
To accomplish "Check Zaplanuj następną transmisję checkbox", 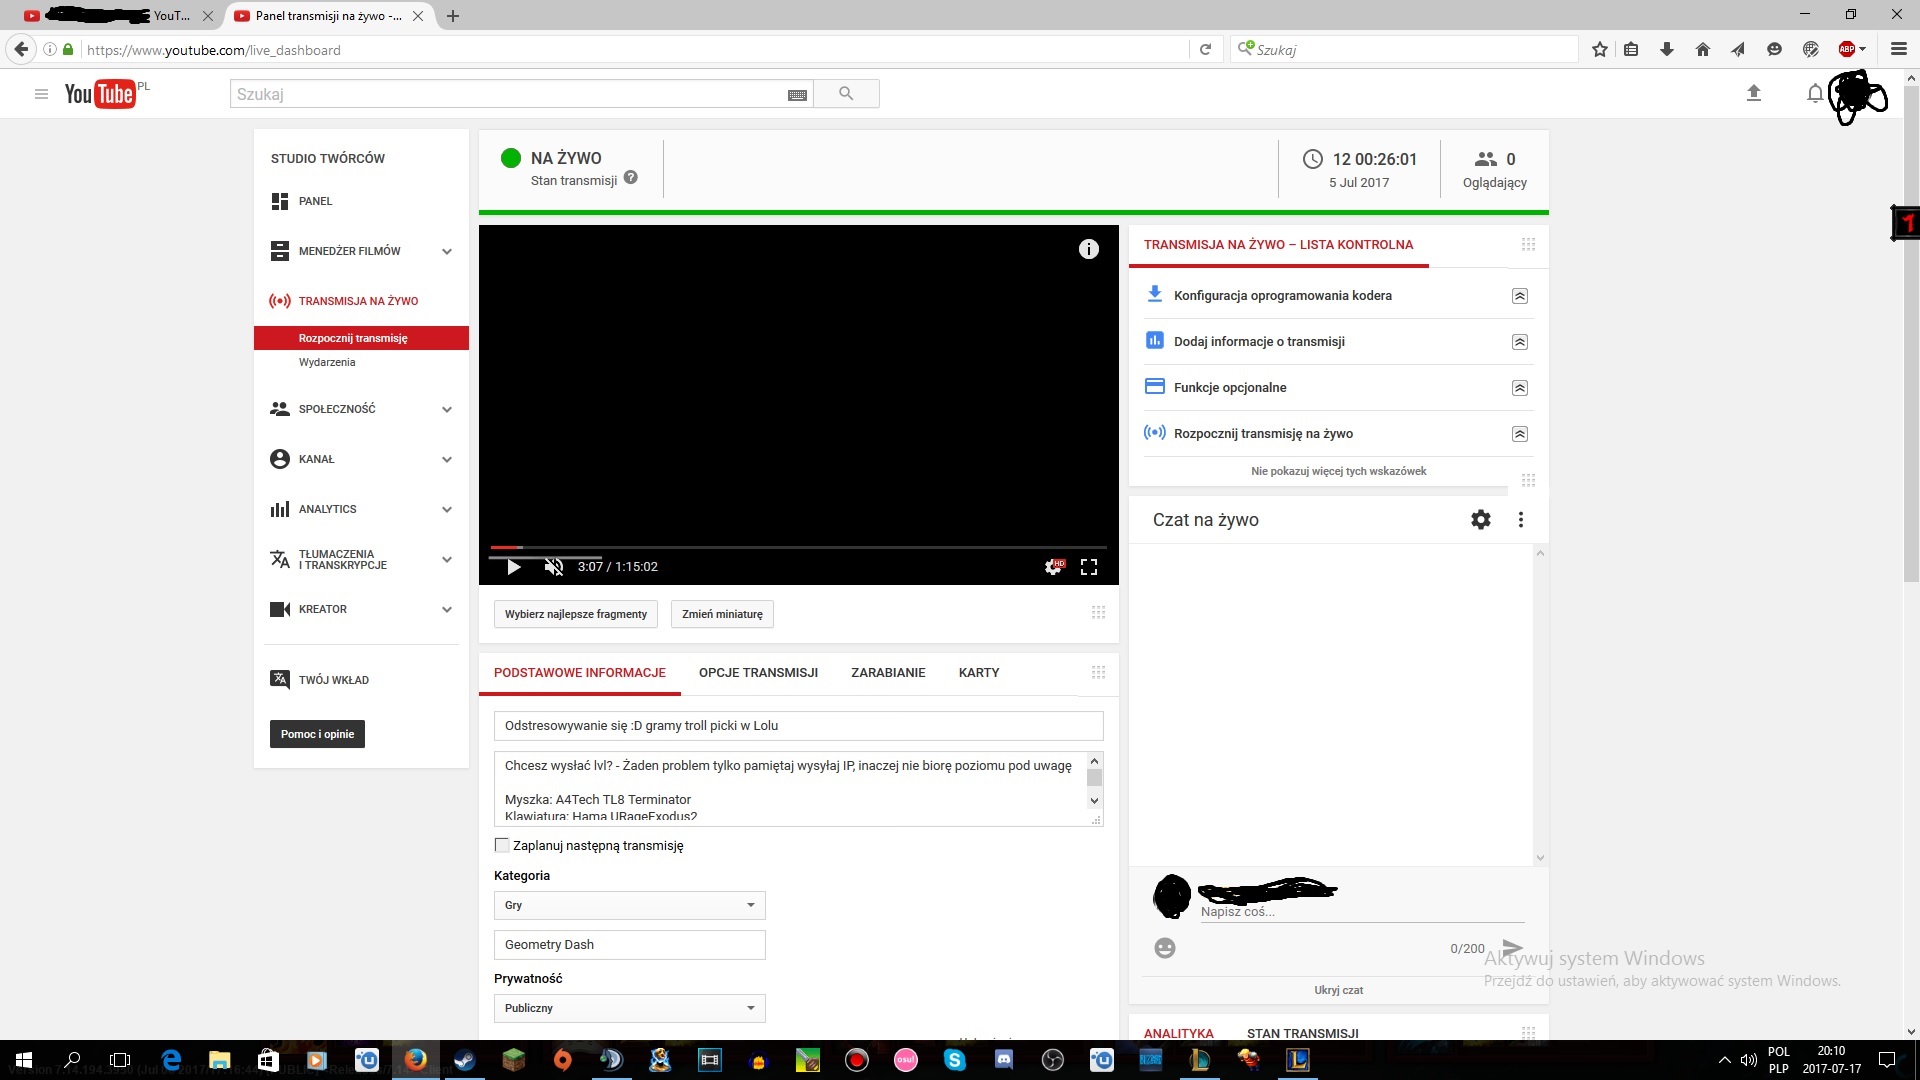I will pyautogui.click(x=502, y=845).
